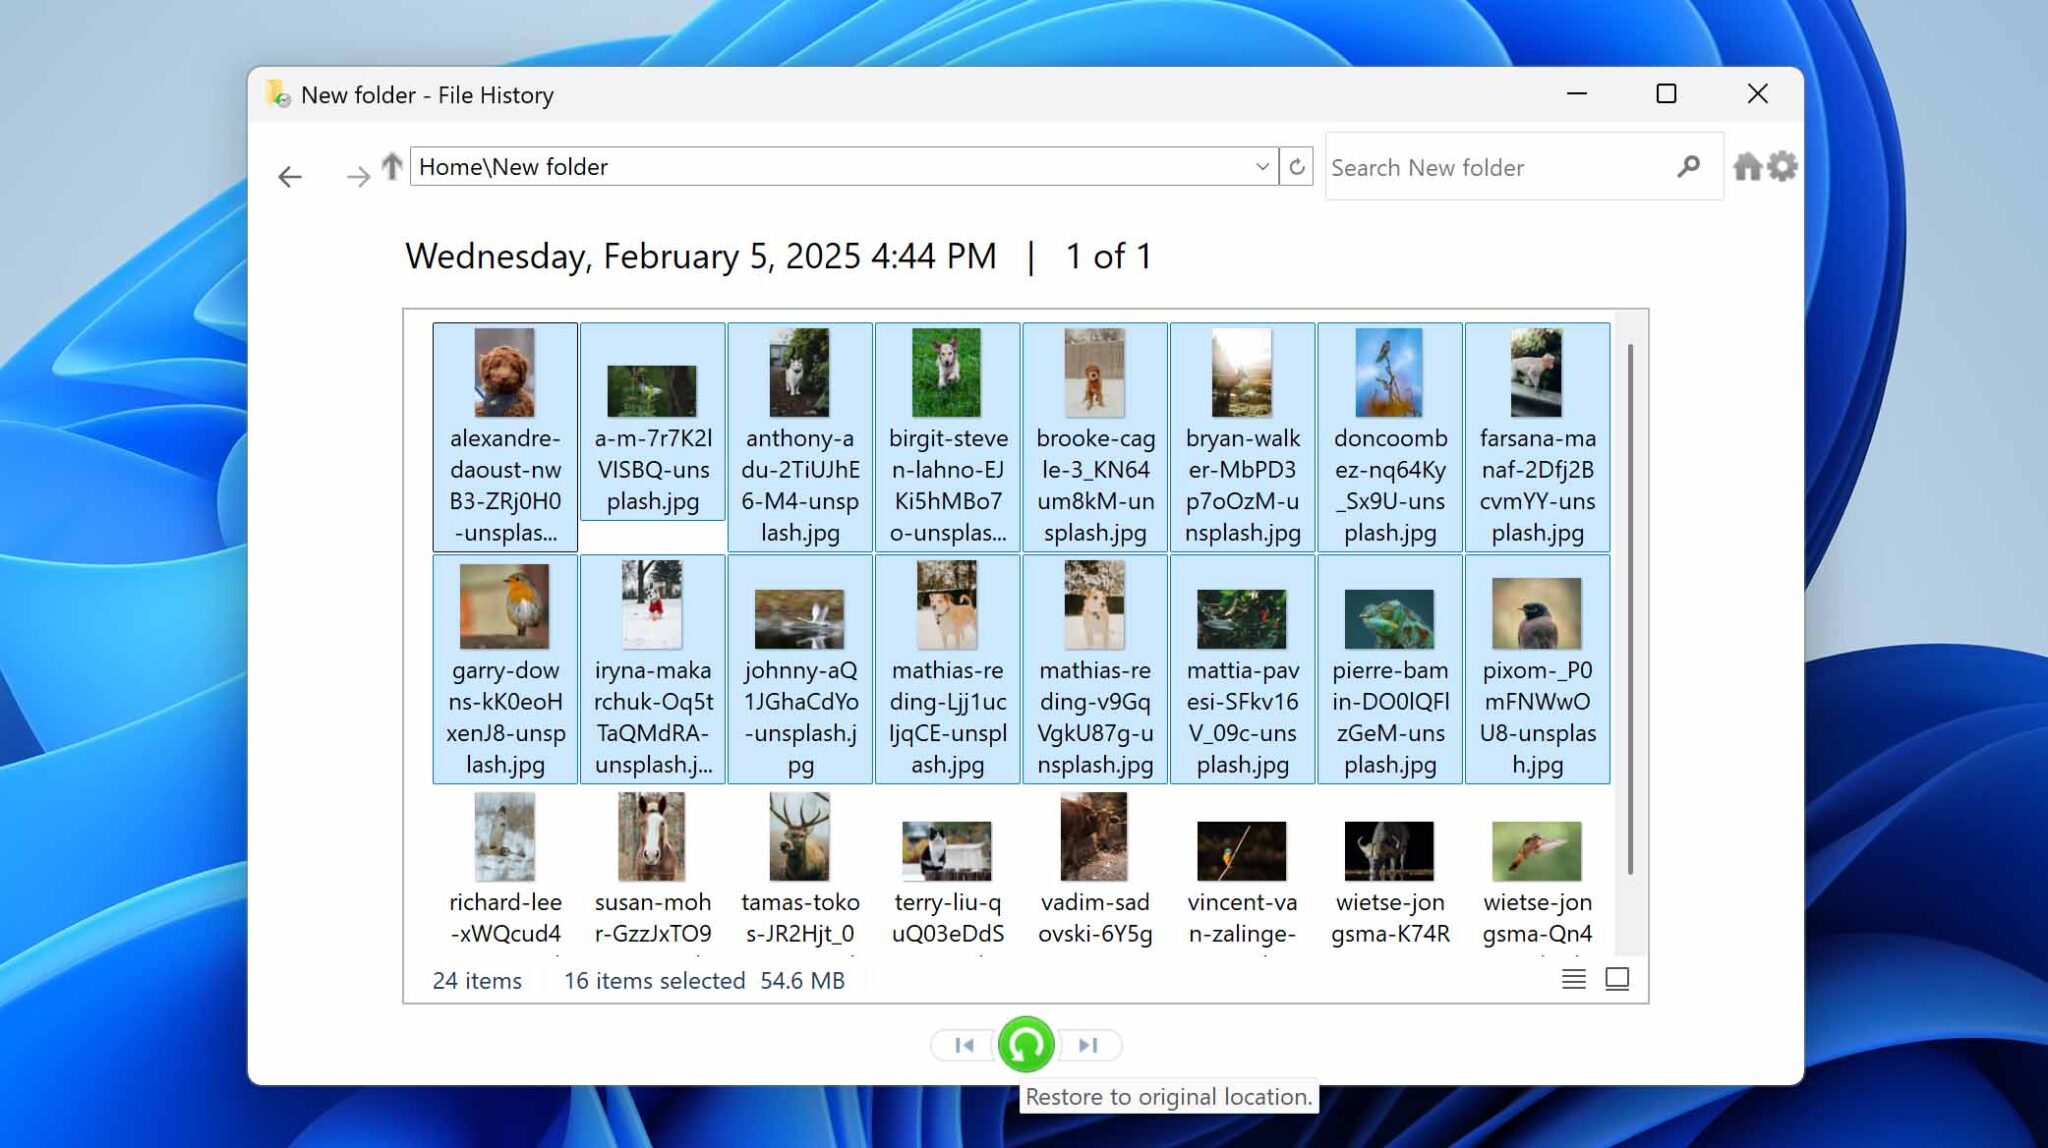Jump to the next file version
This screenshot has width=2048, height=1148.
(x=1087, y=1044)
